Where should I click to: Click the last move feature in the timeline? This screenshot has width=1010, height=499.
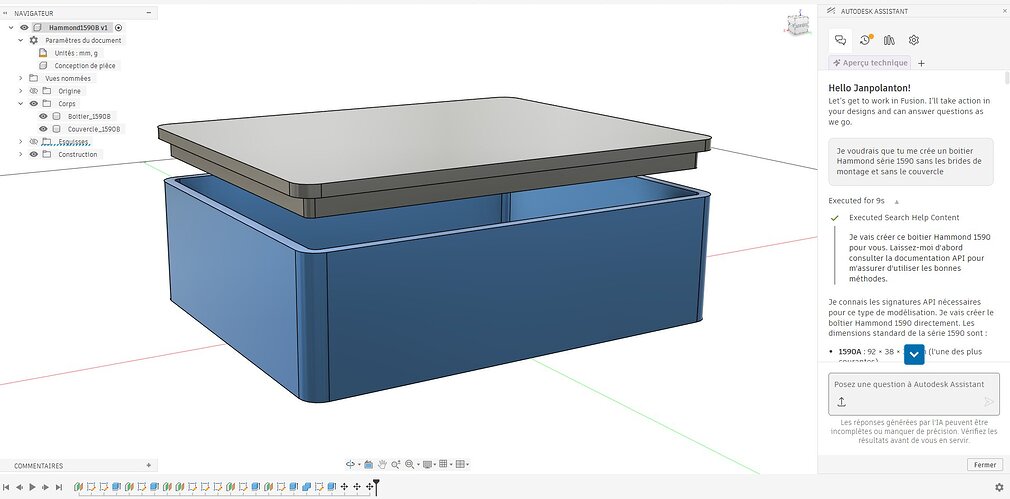click(x=369, y=487)
